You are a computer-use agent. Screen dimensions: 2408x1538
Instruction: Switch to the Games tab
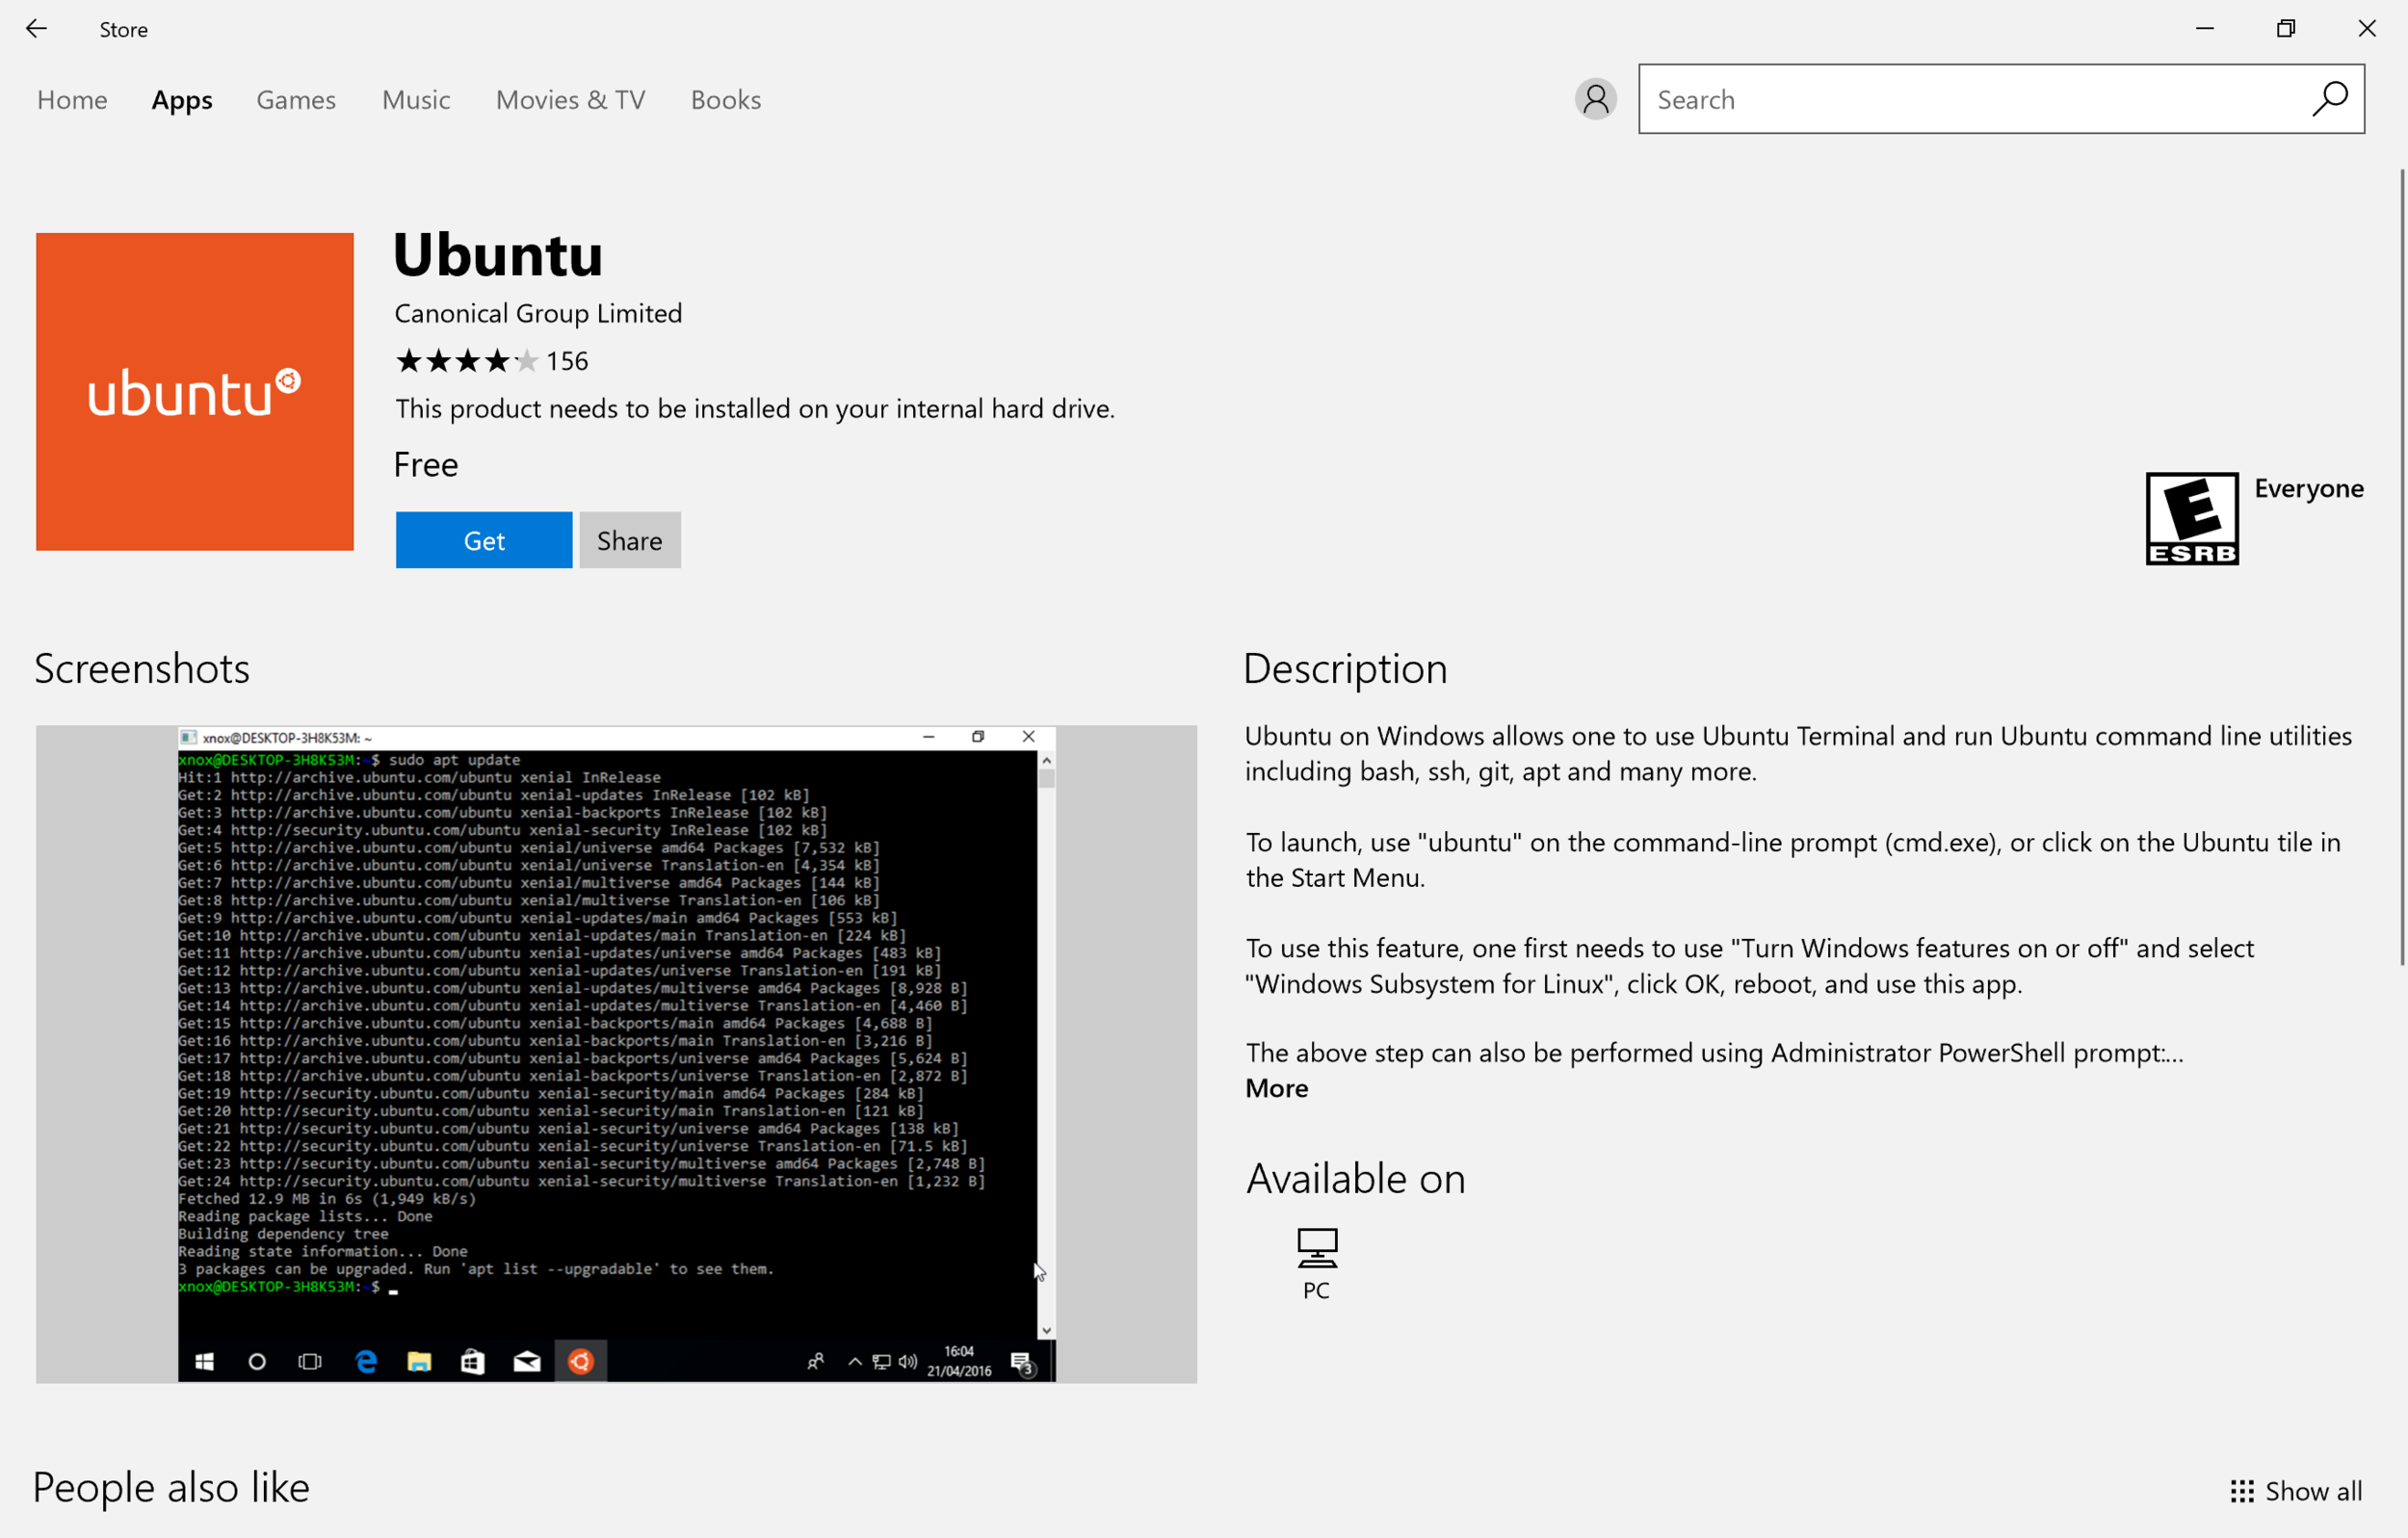coord(296,100)
